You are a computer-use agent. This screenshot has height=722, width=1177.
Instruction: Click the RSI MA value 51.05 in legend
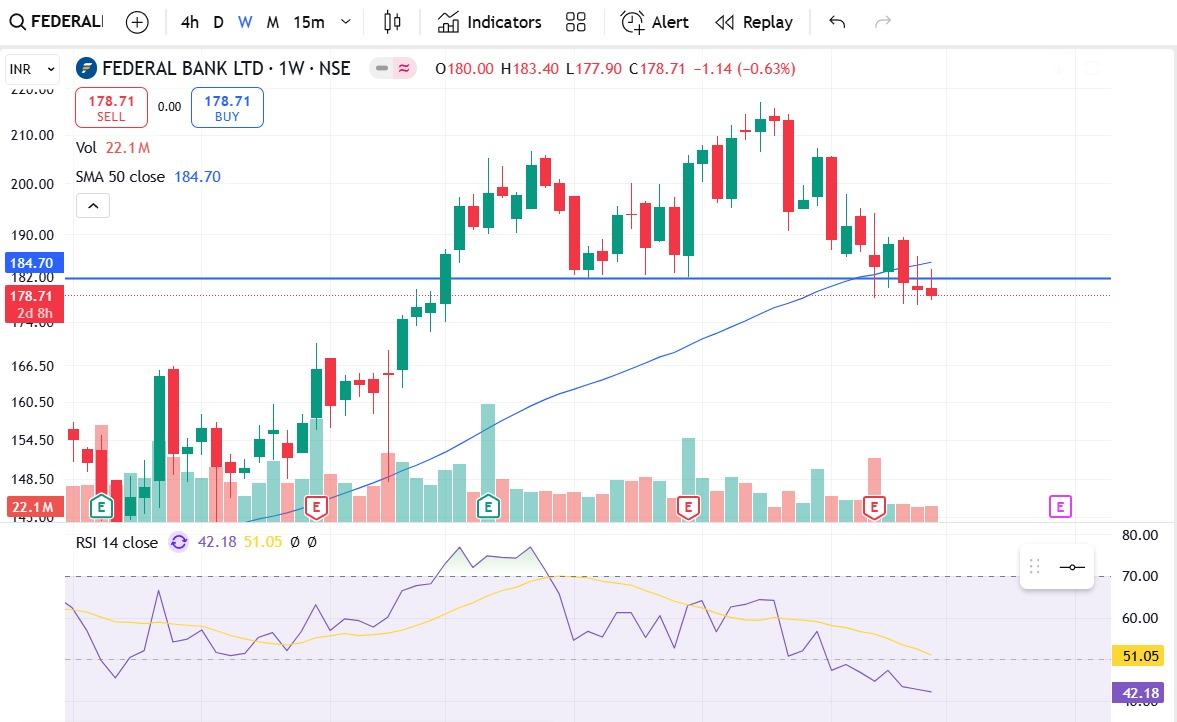click(x=263, y=542)
